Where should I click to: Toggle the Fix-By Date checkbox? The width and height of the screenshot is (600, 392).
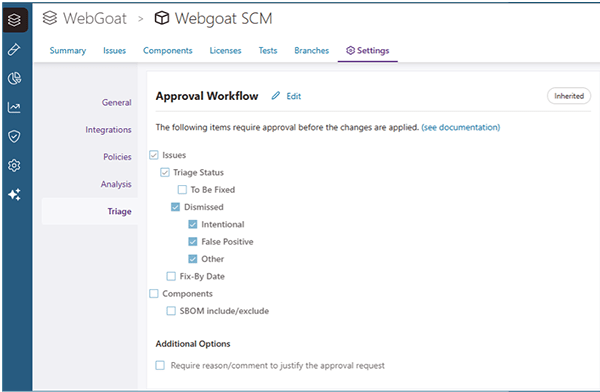point(171,276)
